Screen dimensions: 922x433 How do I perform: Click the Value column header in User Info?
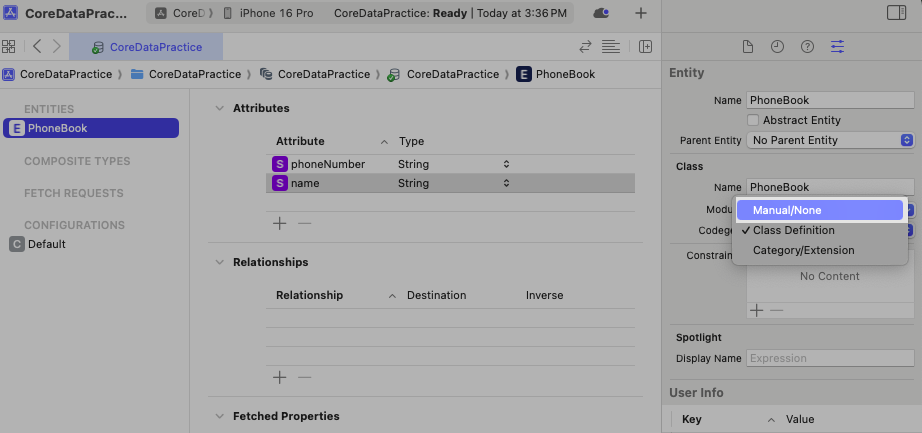800,419
